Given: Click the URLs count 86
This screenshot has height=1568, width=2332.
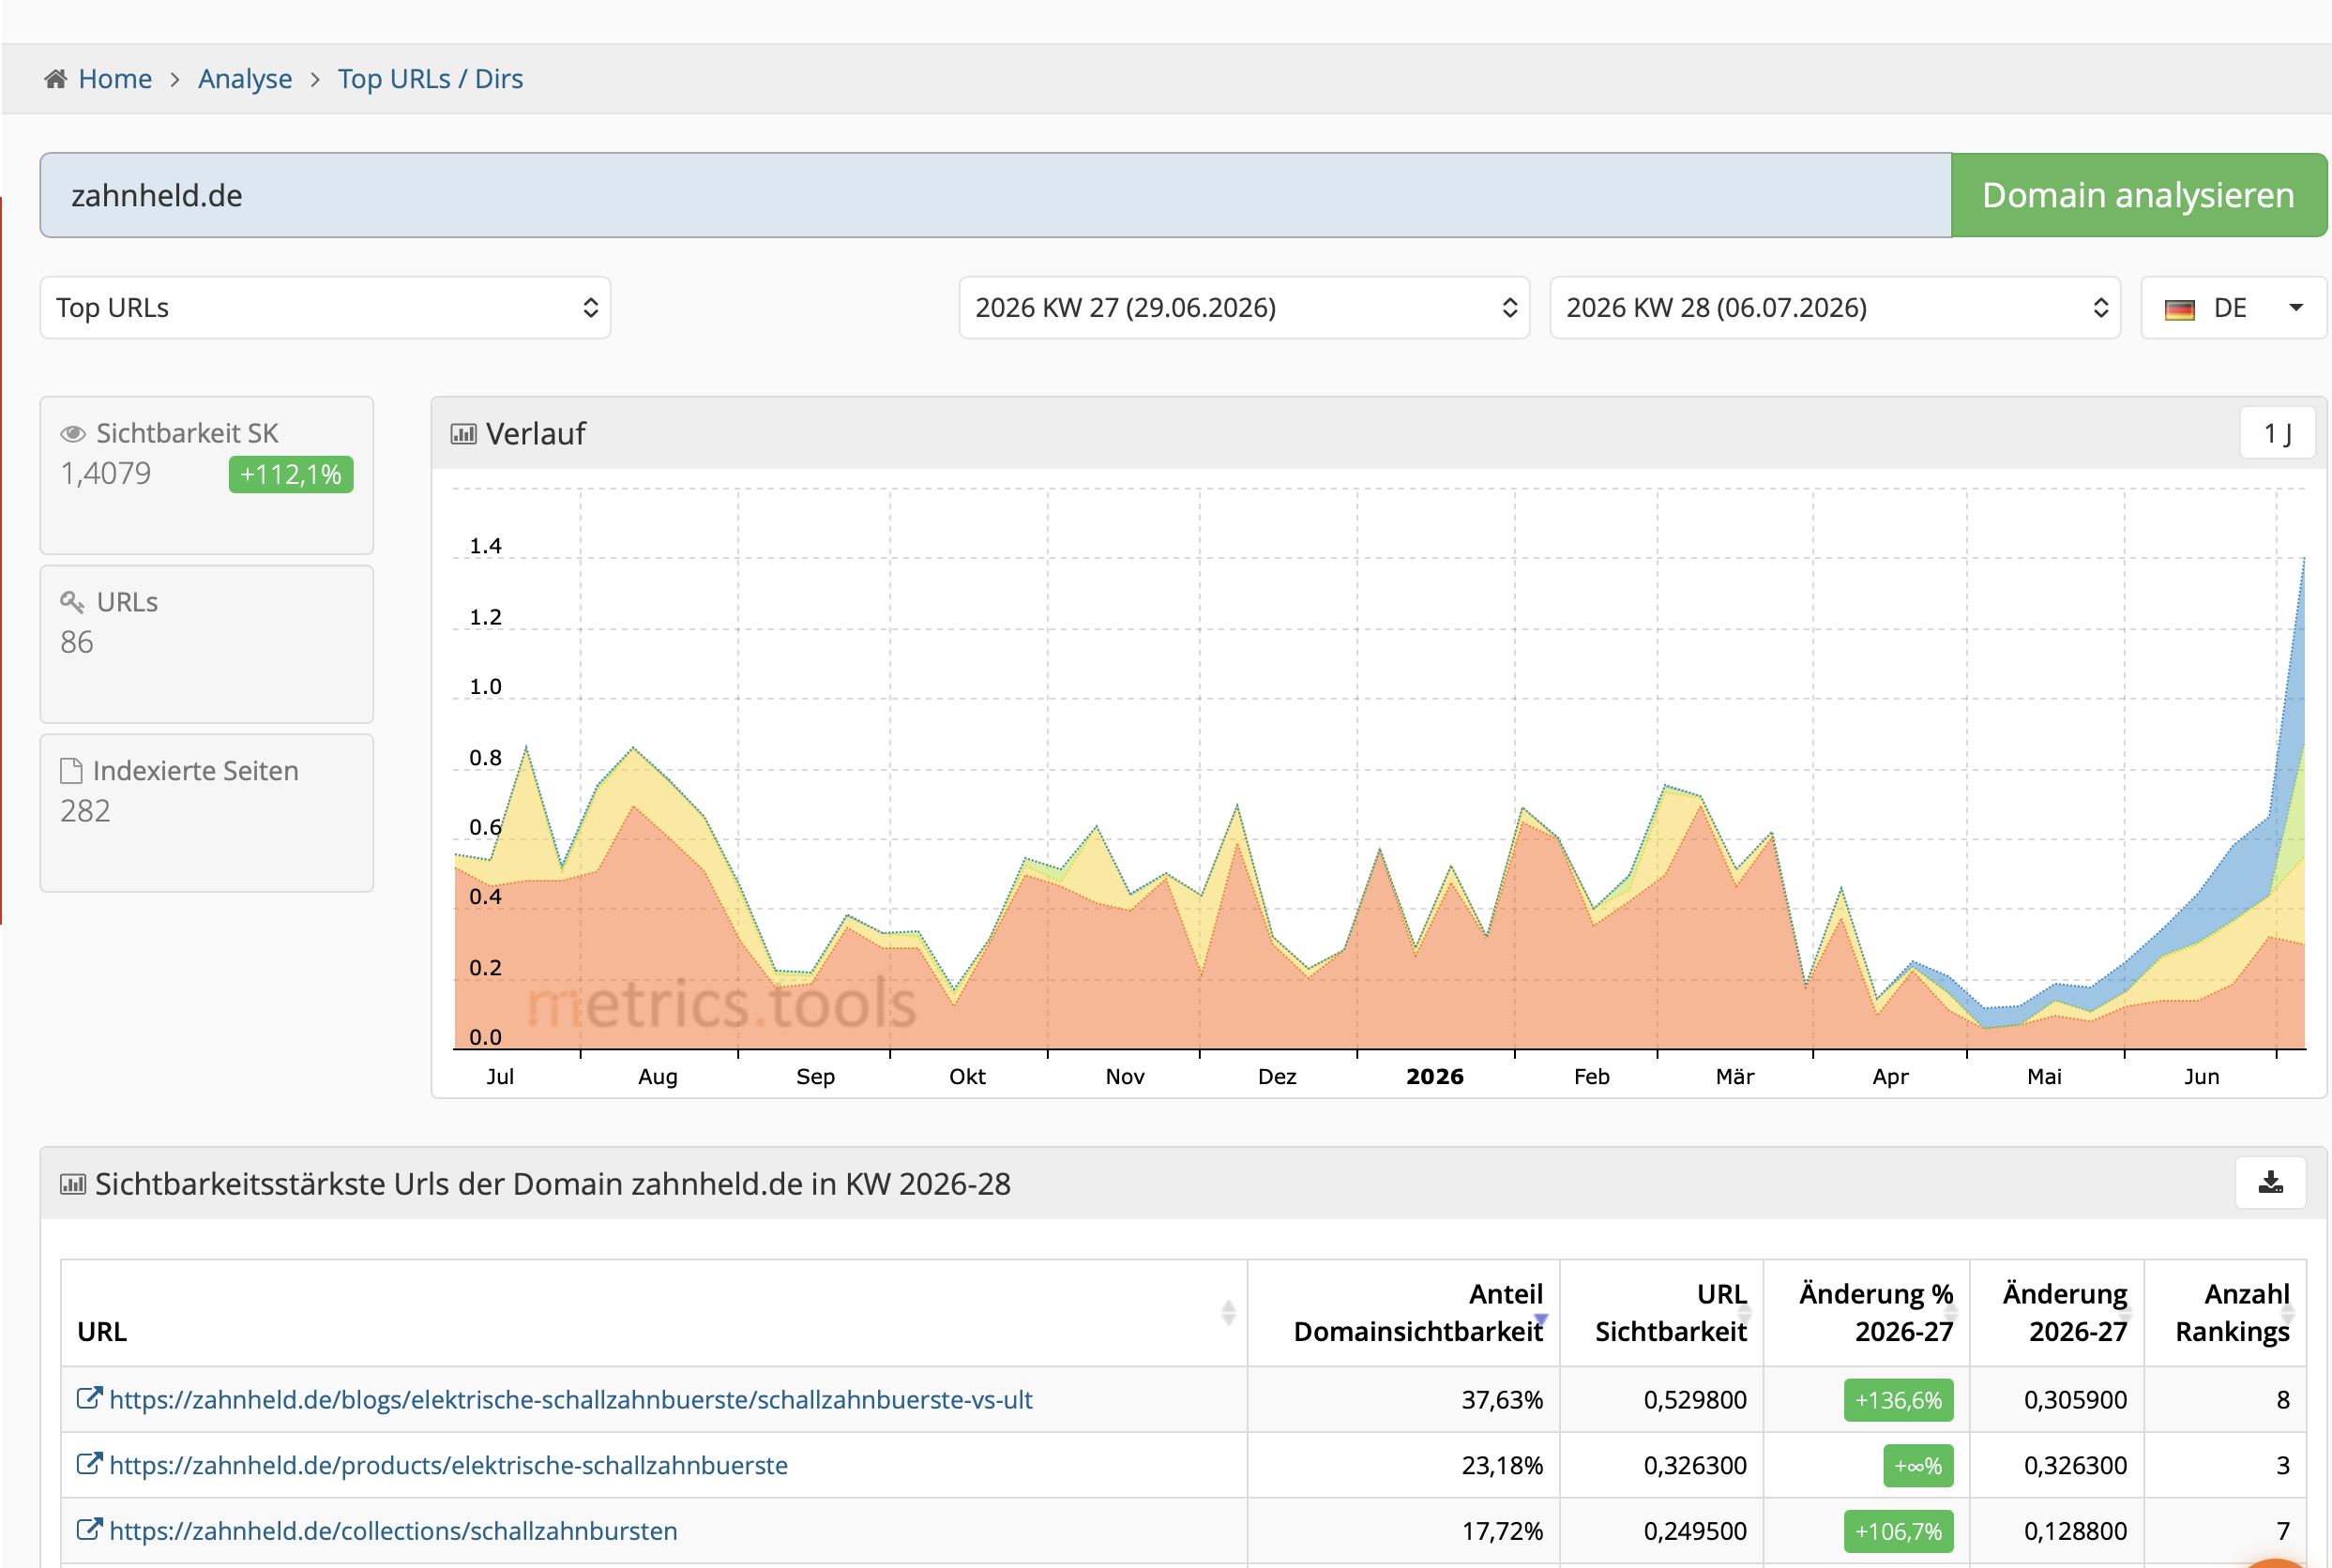Looking at the screenshot, I should point(77,642).
